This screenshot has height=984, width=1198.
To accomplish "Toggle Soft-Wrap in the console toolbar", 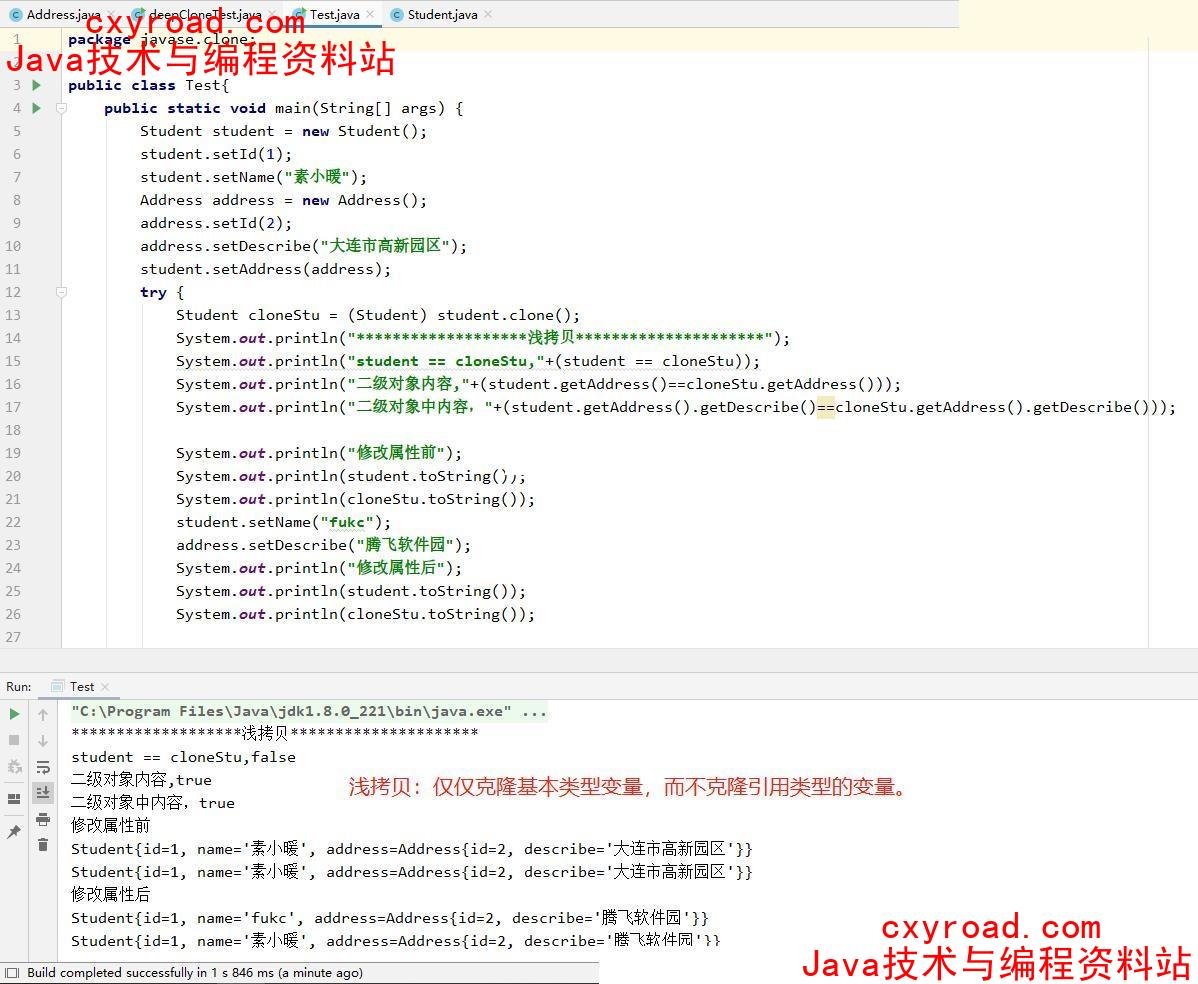I will pos(43,767).
